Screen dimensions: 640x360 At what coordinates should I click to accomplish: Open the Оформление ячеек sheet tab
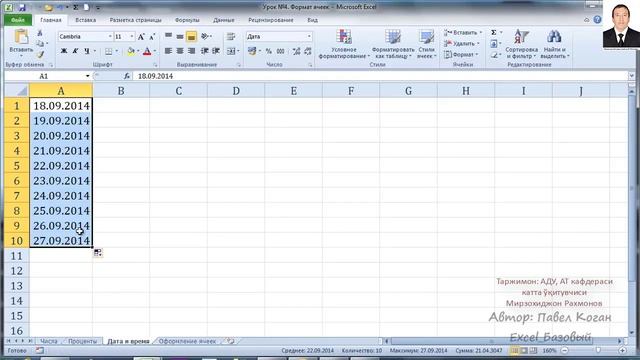pos(187,341)
